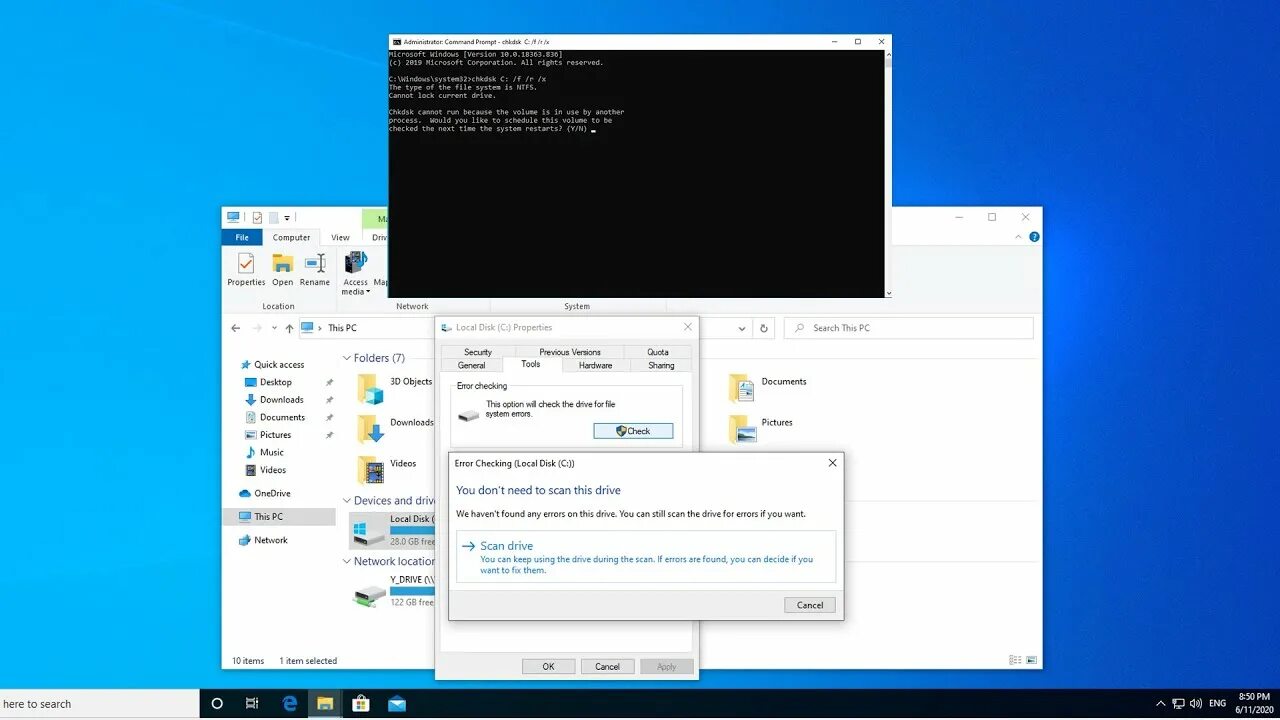Image resolution: width=1280 pixels, height=720 pixels.
Task: Click the Search This PC field
Action: pos(908,328)
